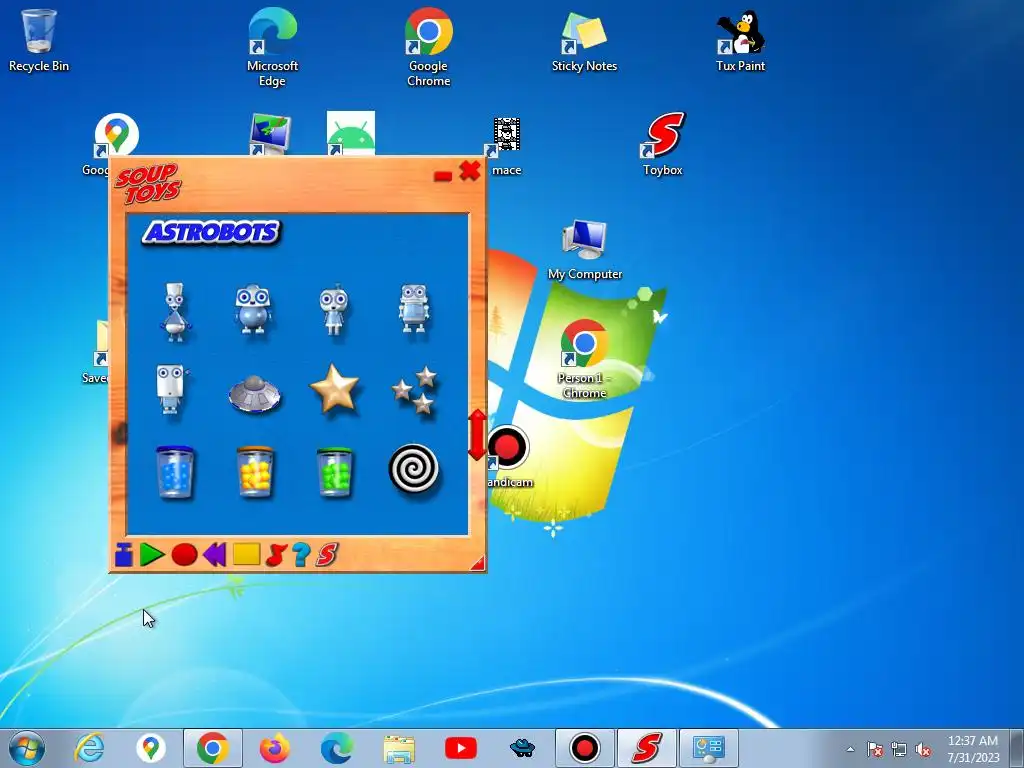Select the Android robot desktop shortcut
1024x768 pixels.
tap(351, 133)
